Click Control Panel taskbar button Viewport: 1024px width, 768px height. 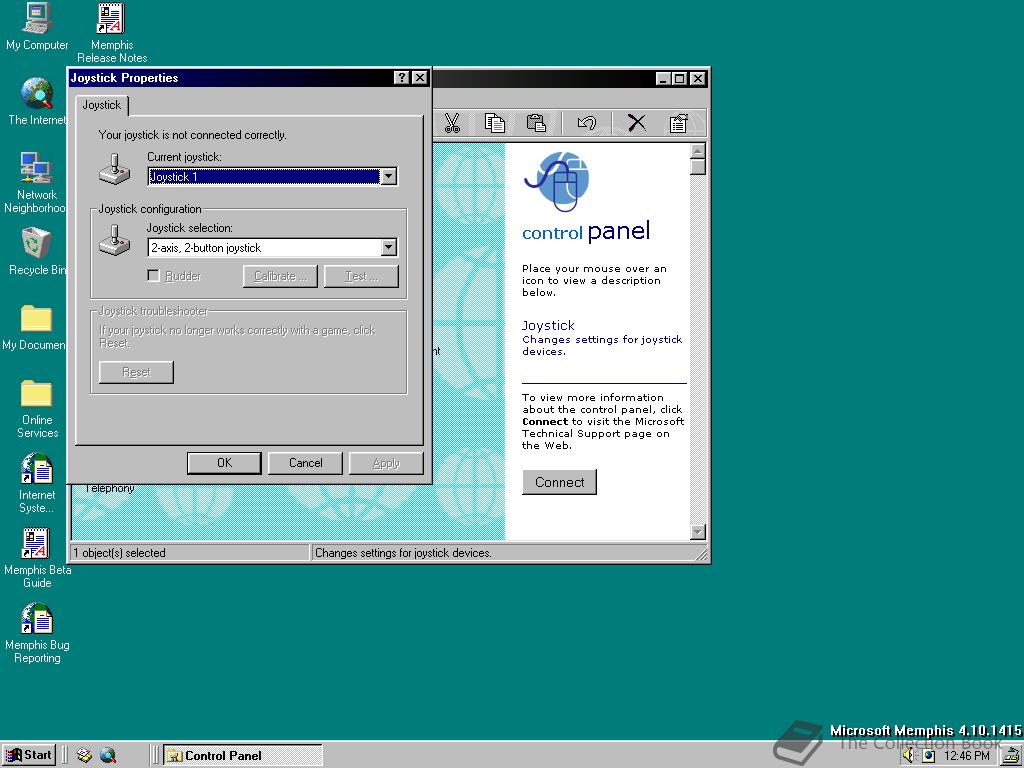tap(243, 756)
